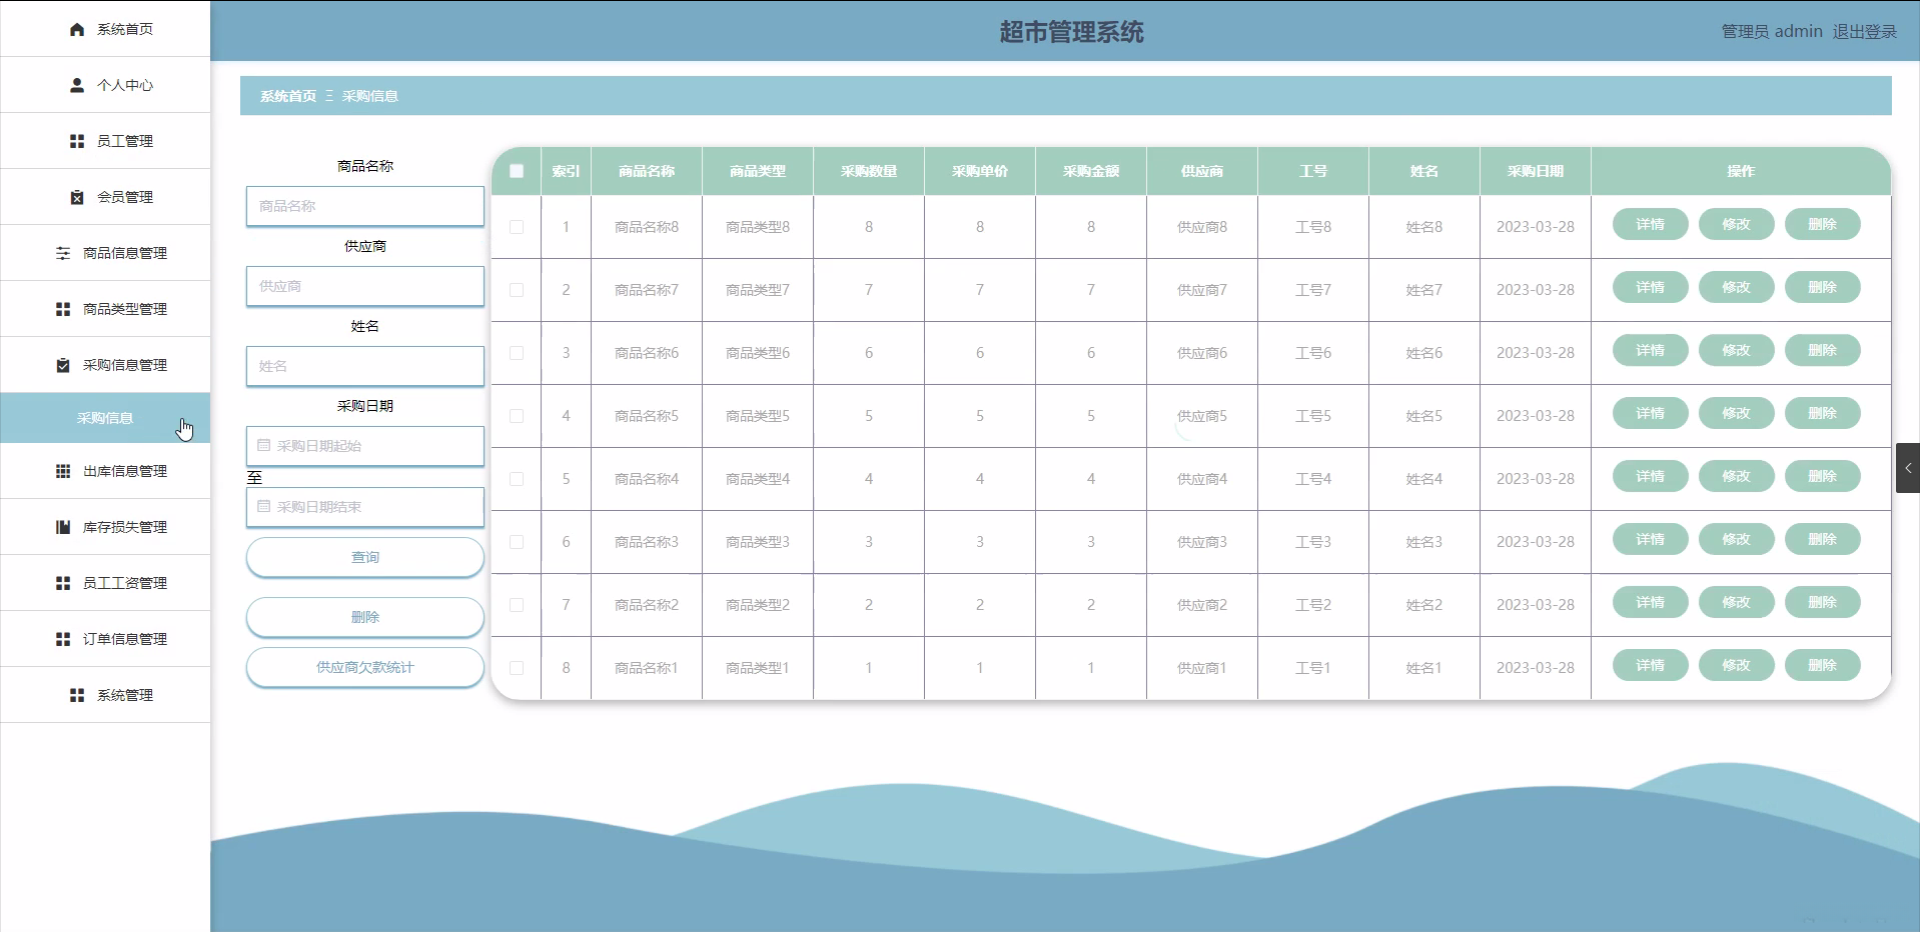Check the row for 商品名称4
The image size is (1920, 932).
(517, 479)
